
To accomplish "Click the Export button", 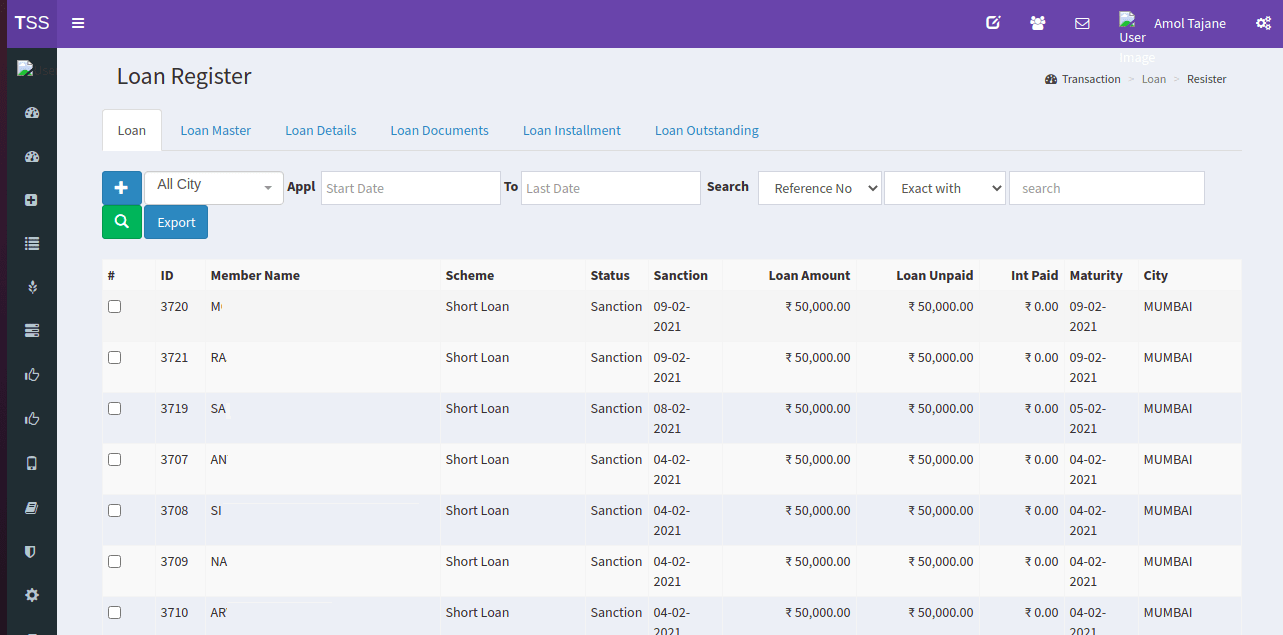I will [x=176, y=222].
